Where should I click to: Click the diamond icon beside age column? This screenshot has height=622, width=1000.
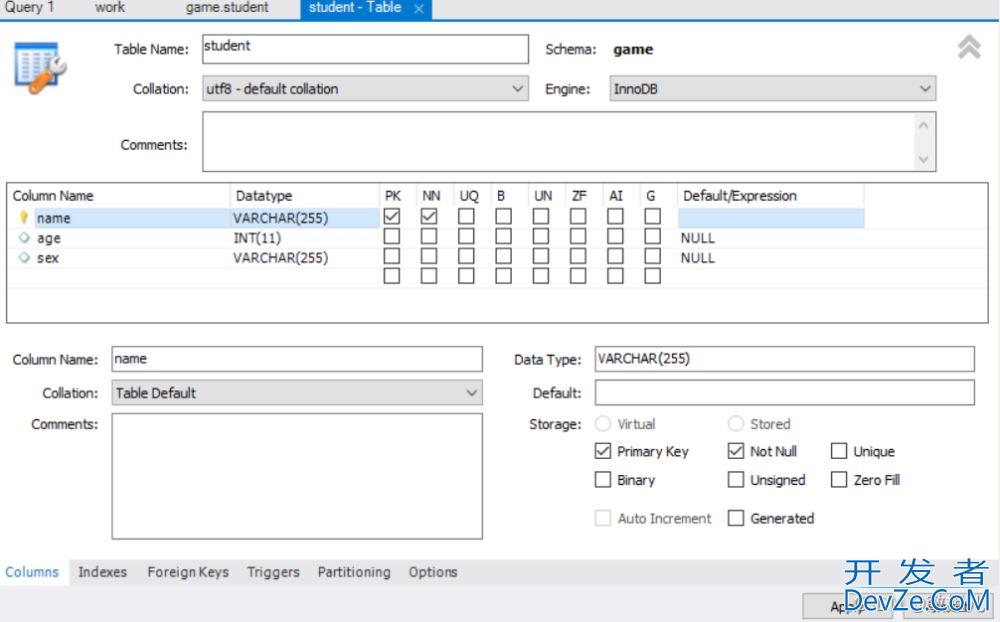(x=24, y=238)
